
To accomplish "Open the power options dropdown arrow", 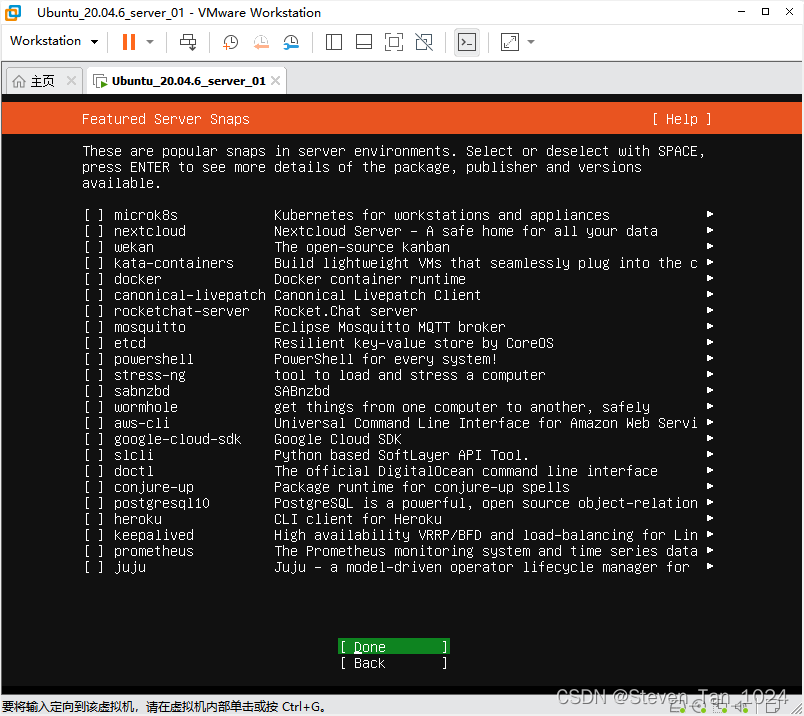I will 150,42.
